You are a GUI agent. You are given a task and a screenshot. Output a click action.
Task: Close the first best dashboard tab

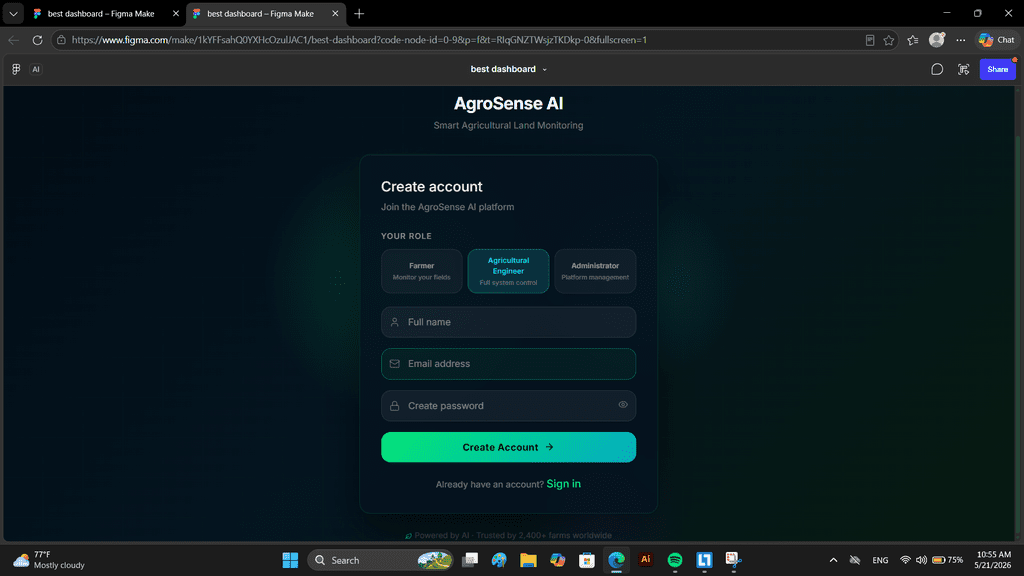click(176, 14)
